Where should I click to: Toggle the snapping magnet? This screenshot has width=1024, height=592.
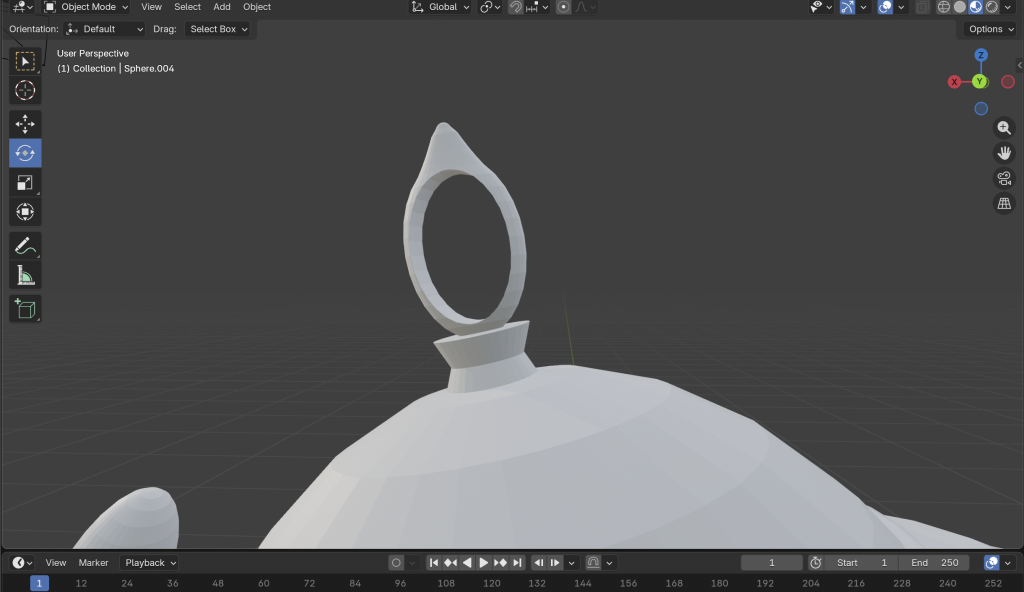pos(516,7)
